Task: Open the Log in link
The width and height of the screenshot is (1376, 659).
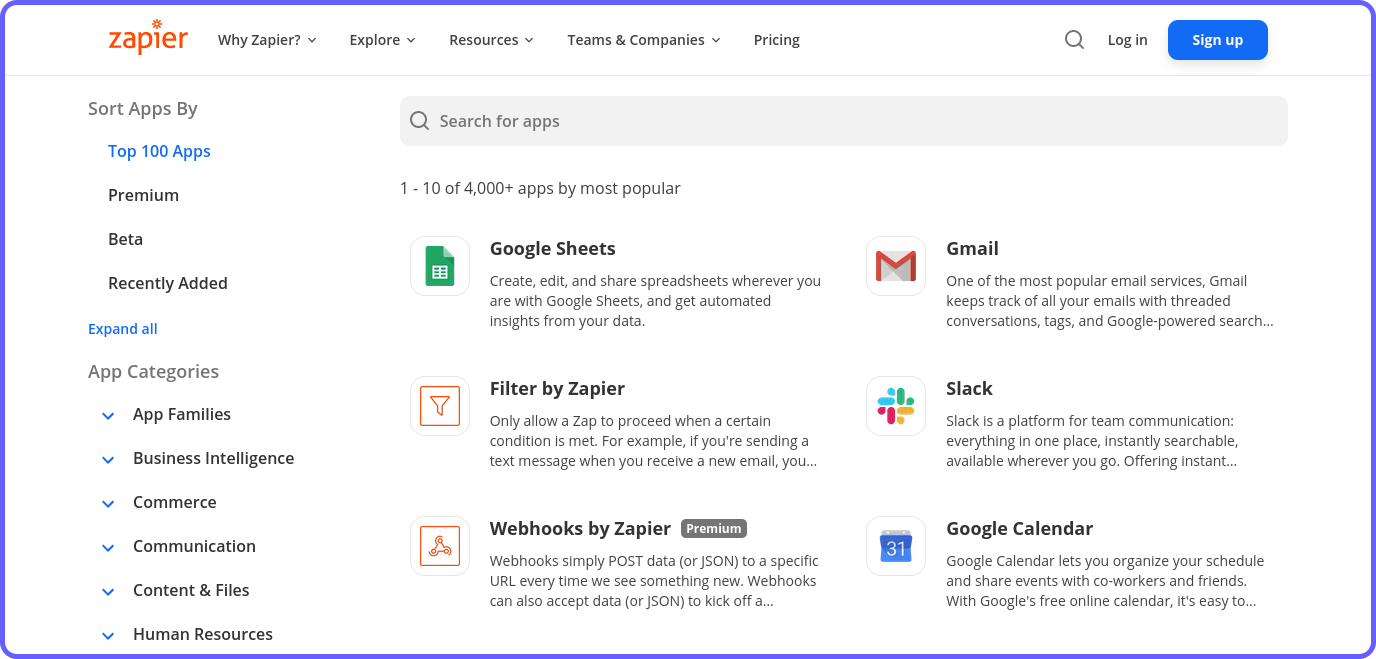Action: point(1127,40)
